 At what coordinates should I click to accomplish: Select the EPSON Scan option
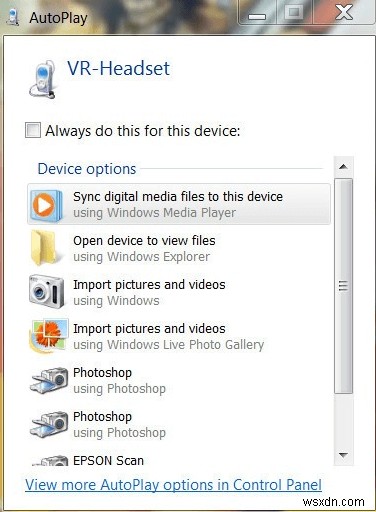(179, 461)
